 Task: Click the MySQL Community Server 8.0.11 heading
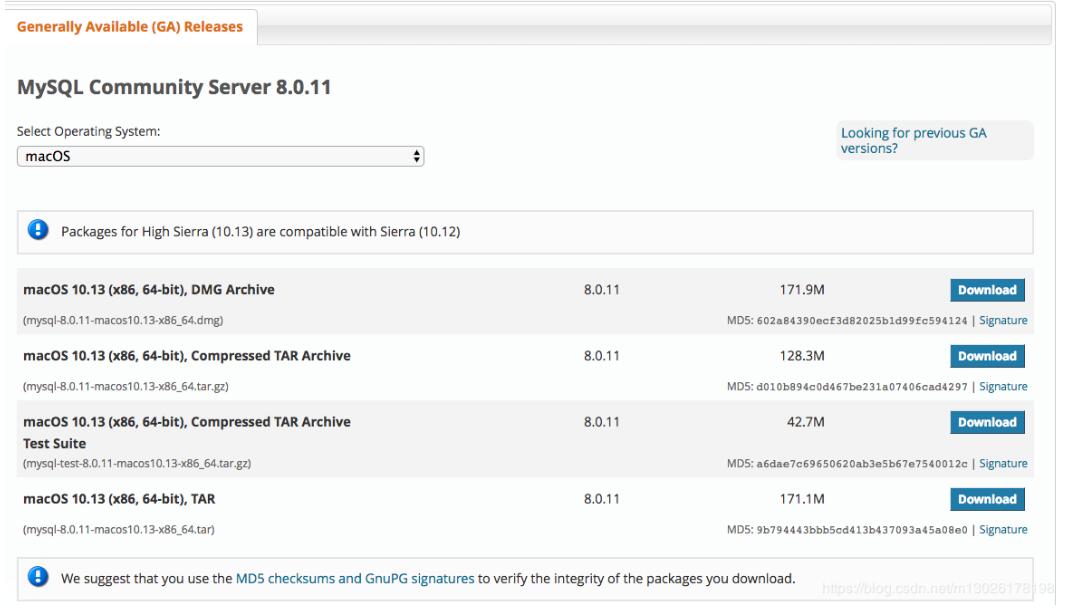[174, 87]
